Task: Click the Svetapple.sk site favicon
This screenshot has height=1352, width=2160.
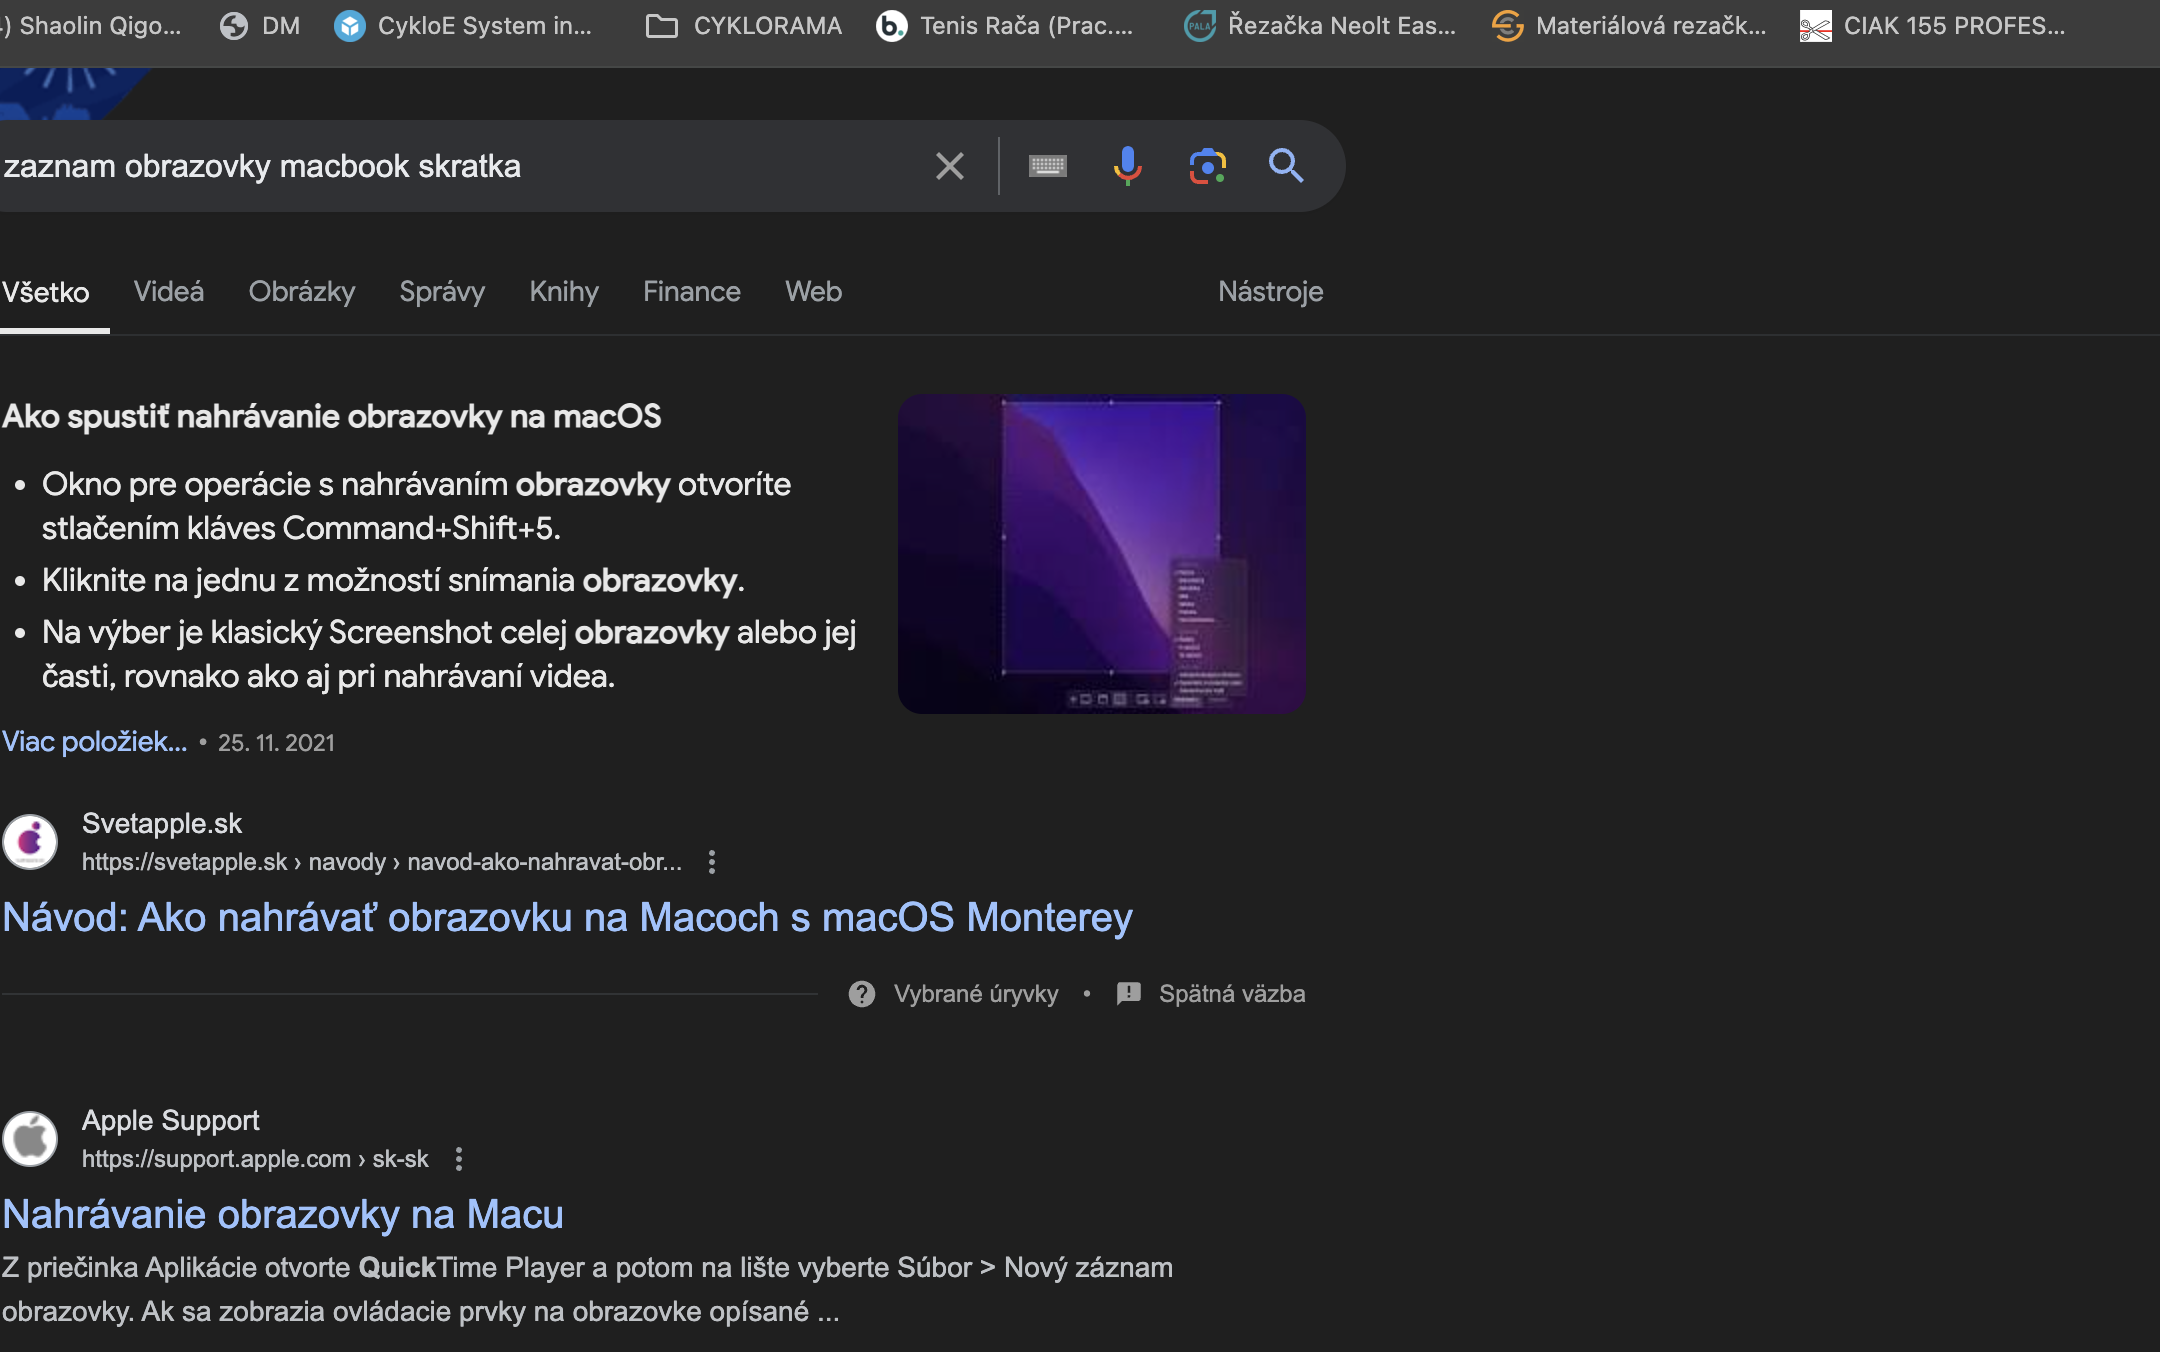Action: tap(30, 841)
